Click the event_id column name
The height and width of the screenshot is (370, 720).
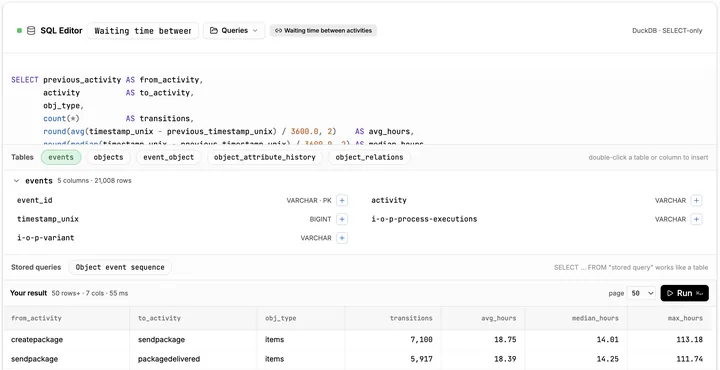click(x=35, y=201)
